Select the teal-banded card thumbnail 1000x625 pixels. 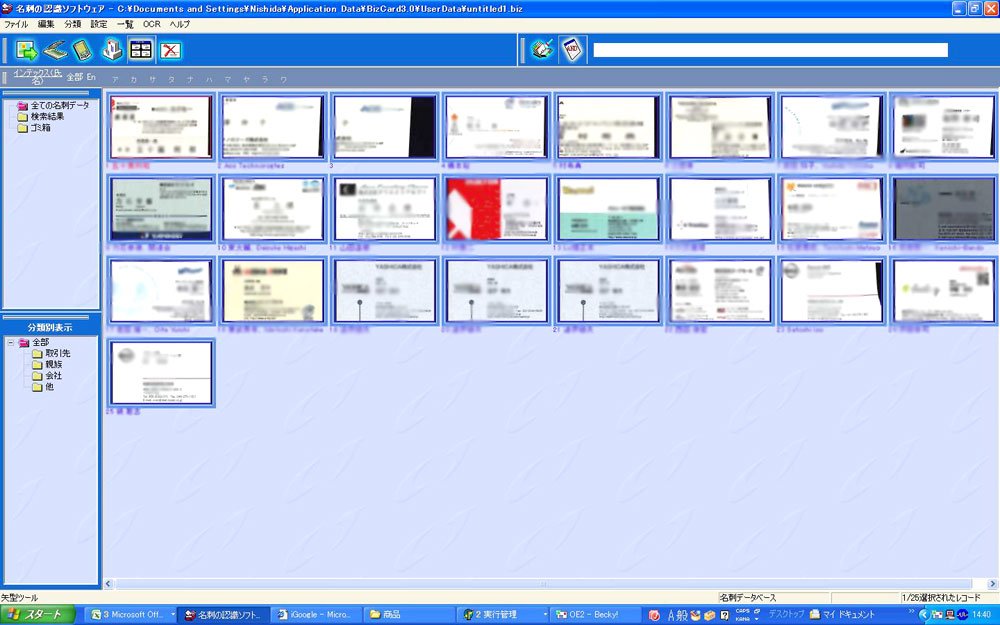point(608,209)
